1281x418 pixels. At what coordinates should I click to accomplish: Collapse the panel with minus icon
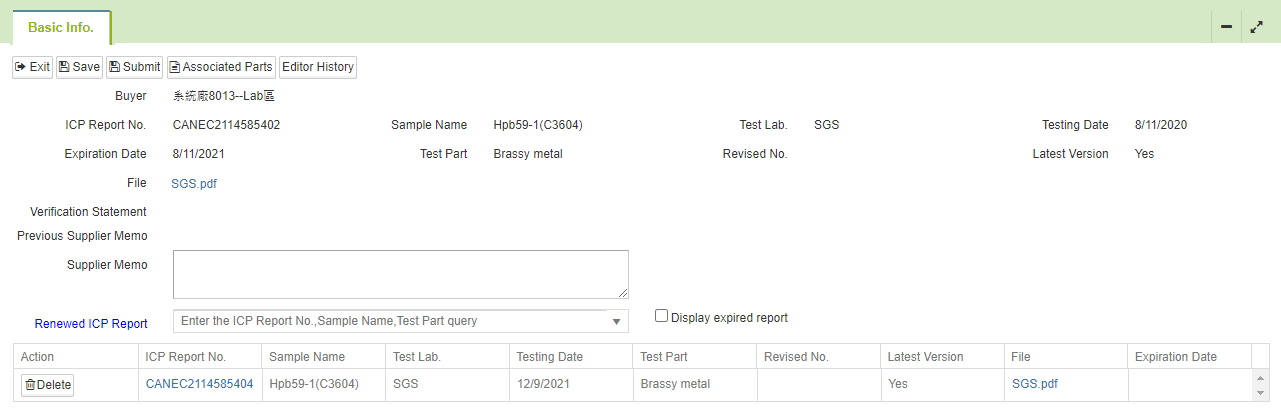(x=1226, y=27)
